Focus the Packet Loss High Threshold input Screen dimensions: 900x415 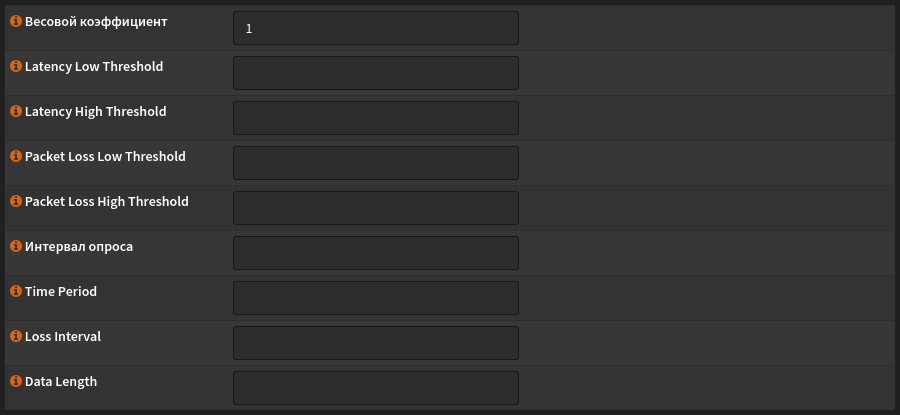[x=376, y=208]
